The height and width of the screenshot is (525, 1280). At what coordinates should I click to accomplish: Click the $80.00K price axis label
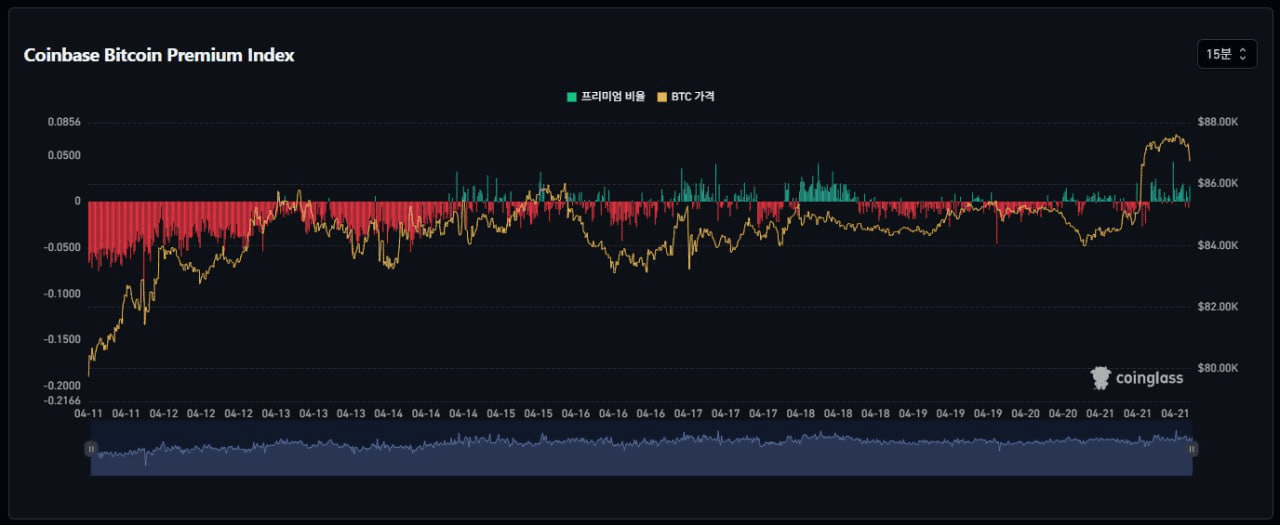click(x=1219, y=369)
